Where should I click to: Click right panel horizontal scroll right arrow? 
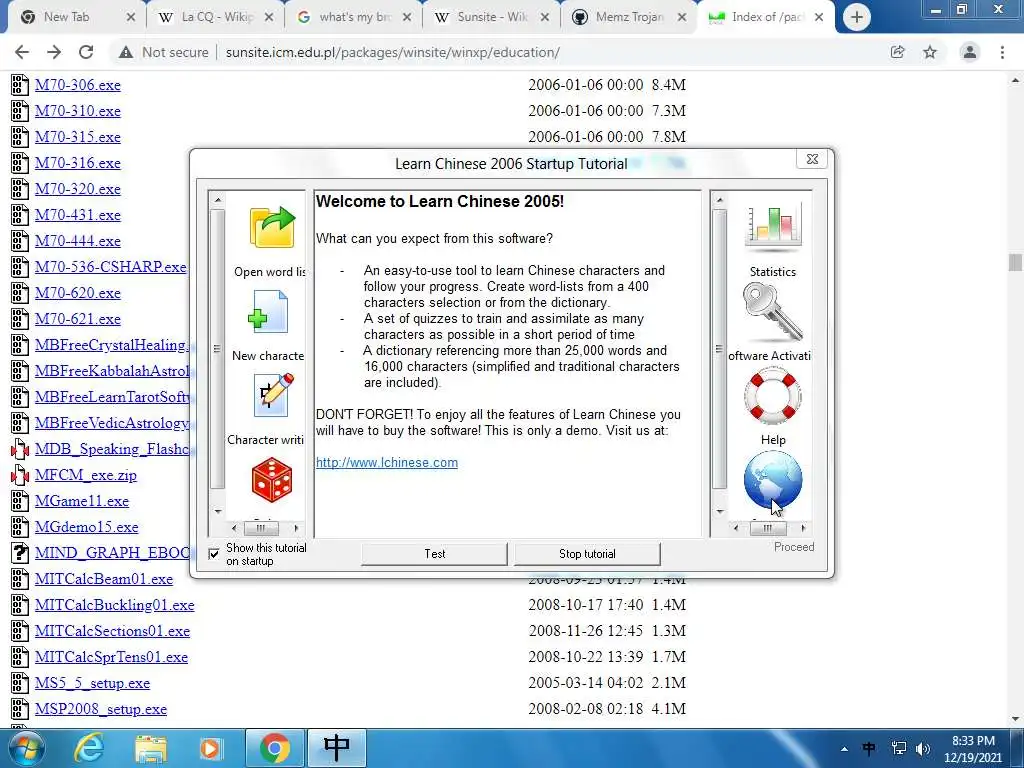click(803, 528)
